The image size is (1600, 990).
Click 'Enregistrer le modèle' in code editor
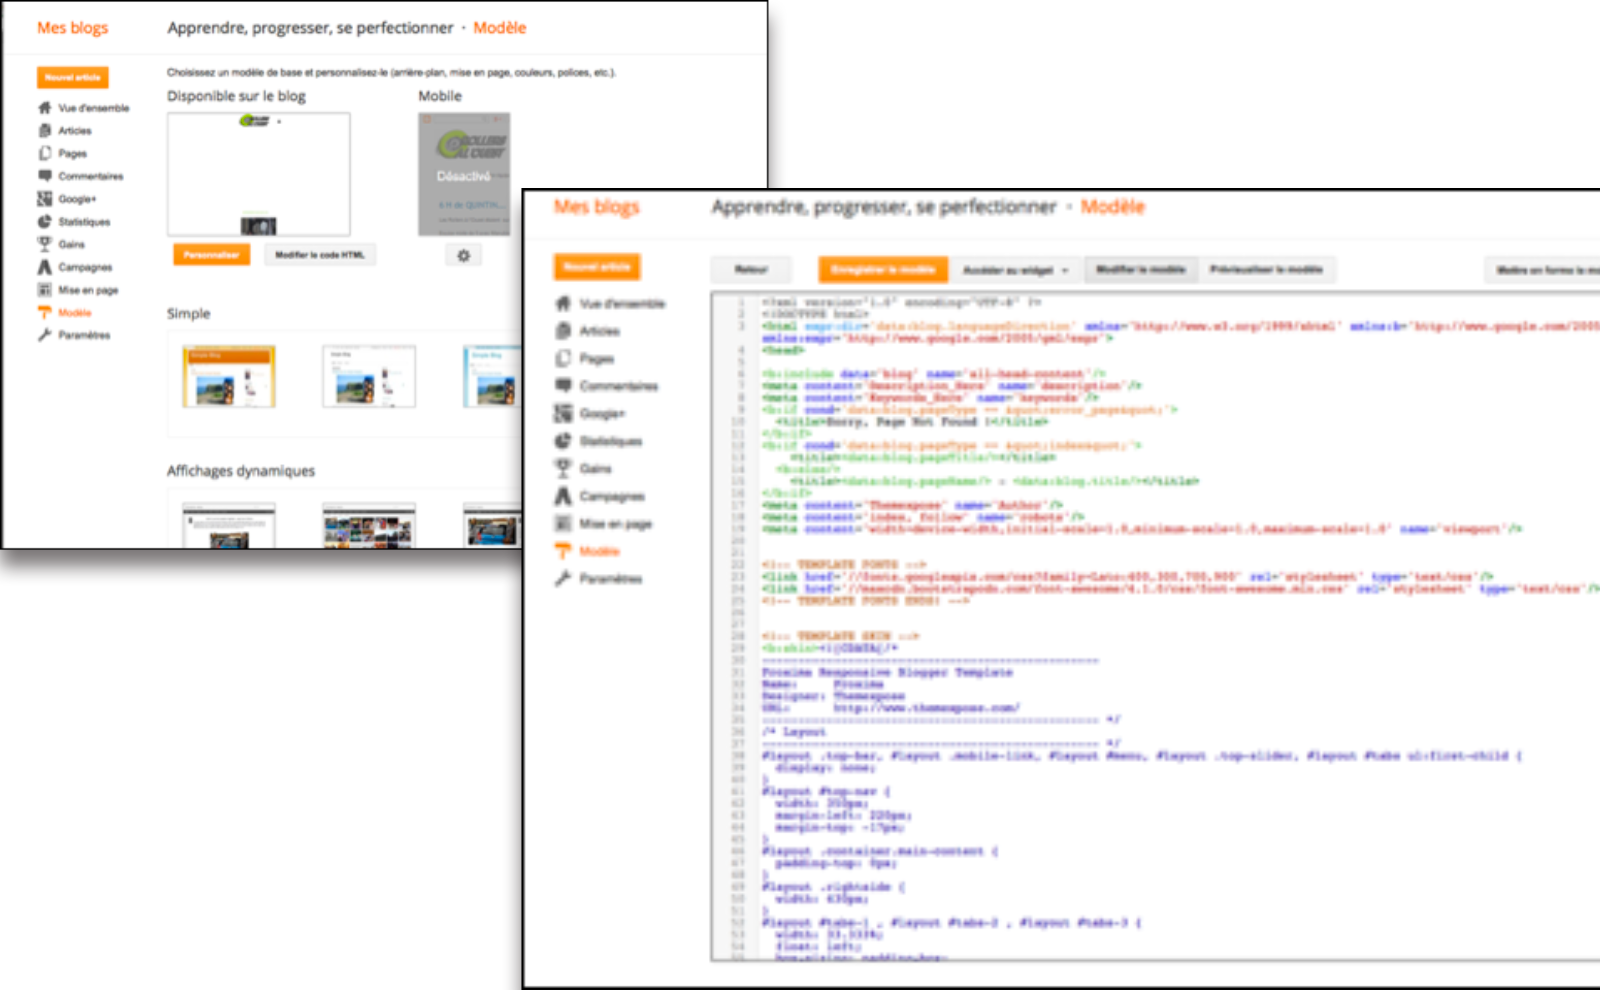click(x=882, y=270)
